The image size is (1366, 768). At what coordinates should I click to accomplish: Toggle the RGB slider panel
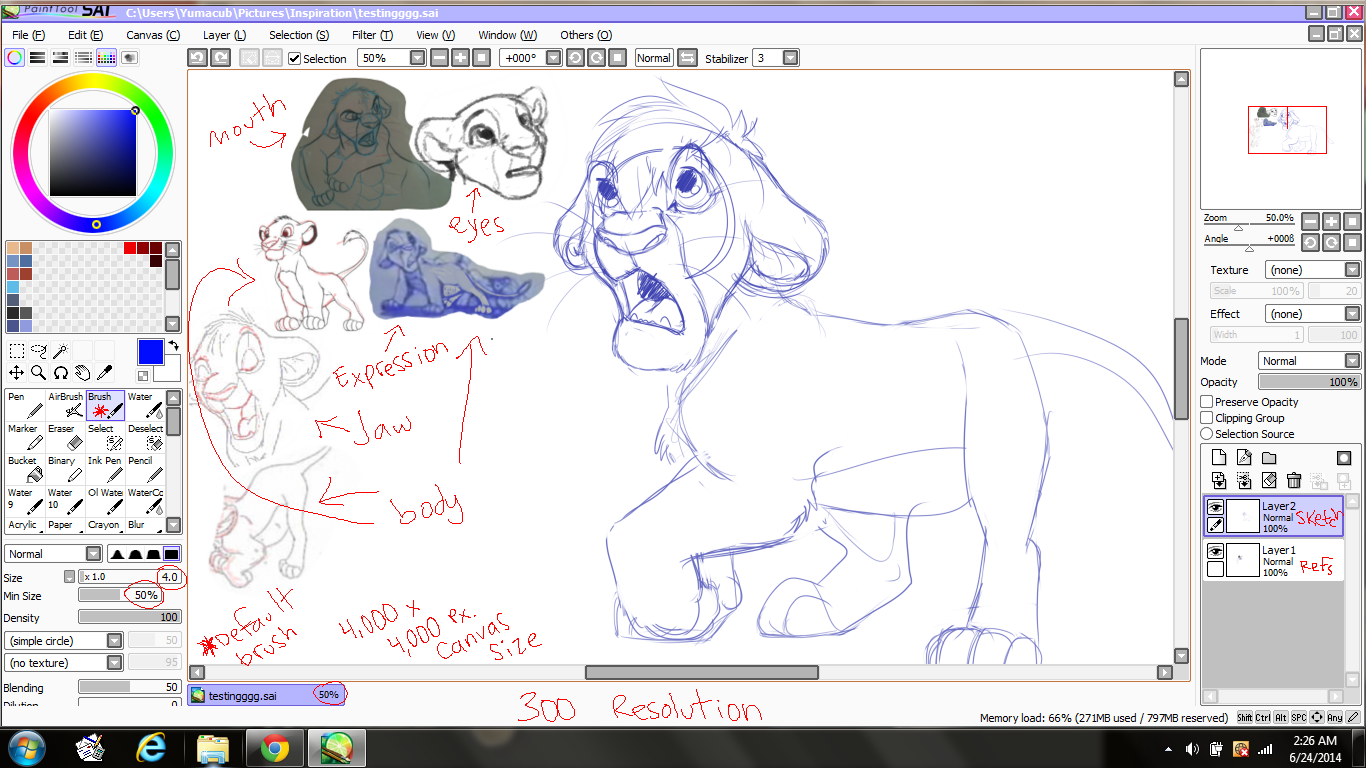(37, 58)
